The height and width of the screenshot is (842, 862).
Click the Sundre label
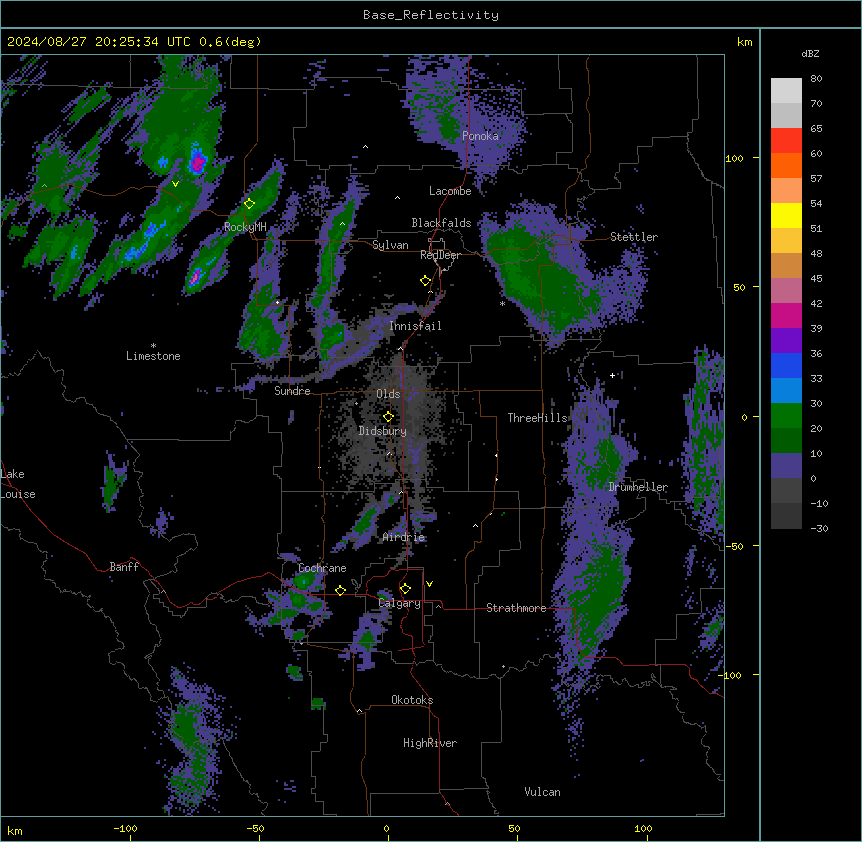pyautogui.click(x=292, y=391)
